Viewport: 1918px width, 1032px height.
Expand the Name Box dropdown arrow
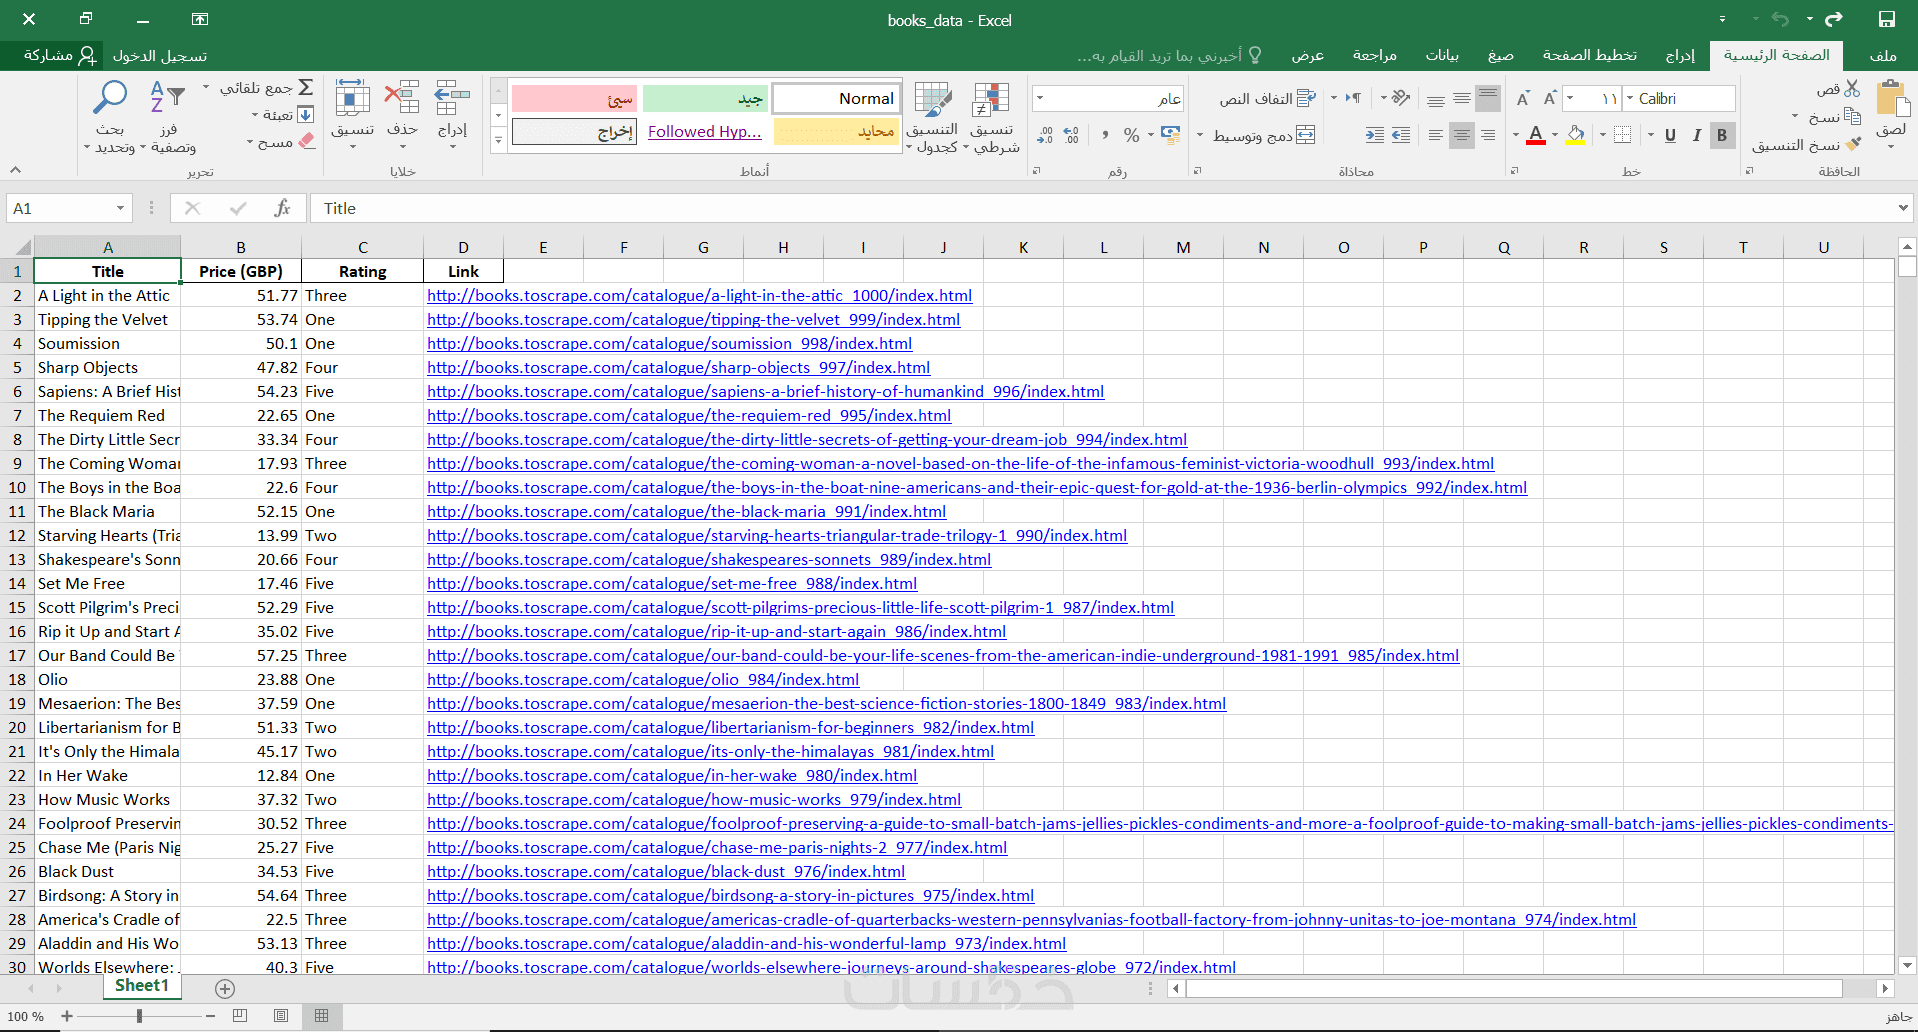tap(120, 208)
